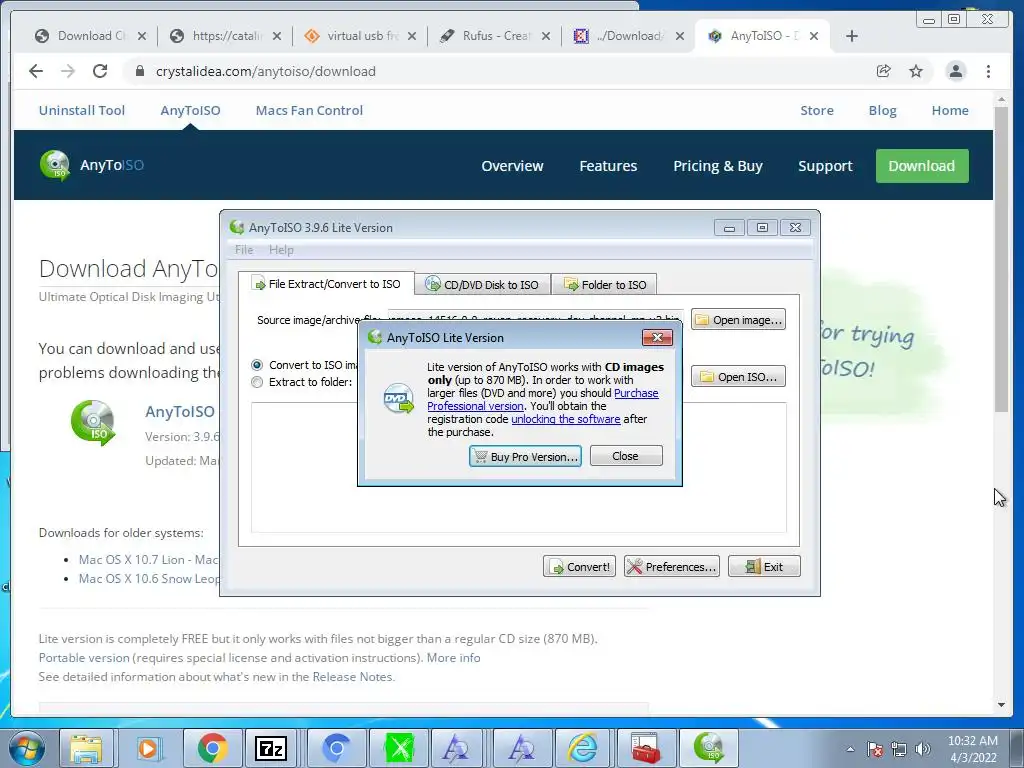The width and height of the screenshot is (1024, 768).
Task: Click the Open image button
Action: point(738,320)
